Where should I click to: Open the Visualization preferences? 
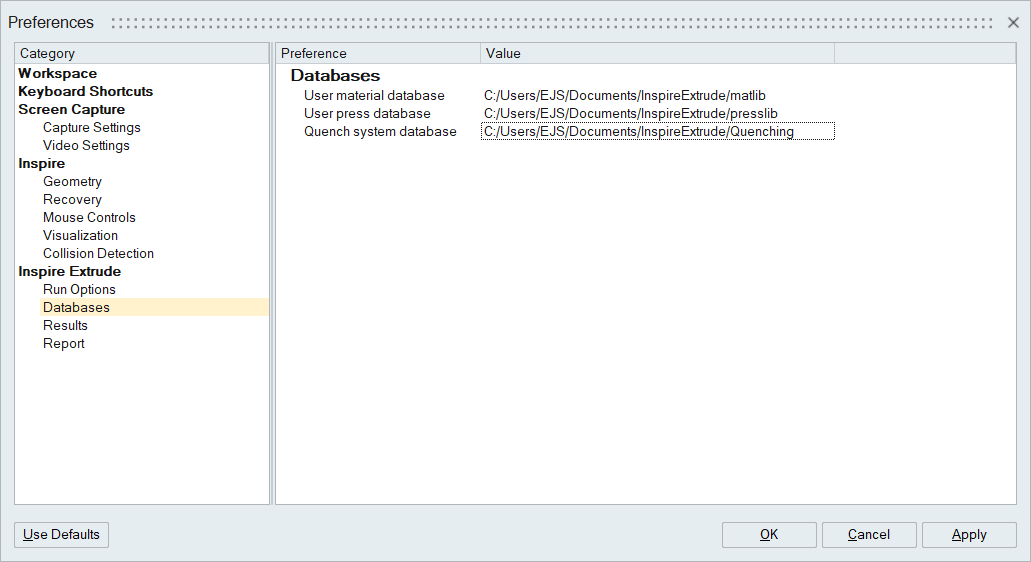pos(80,236)
